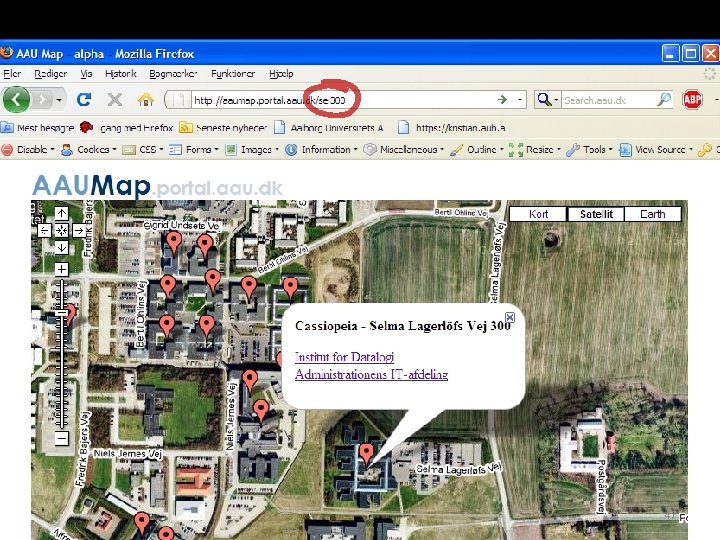Expand the Disable web developer menu
720x540 pixels.
pyautogui.click(x=28, y=150)
